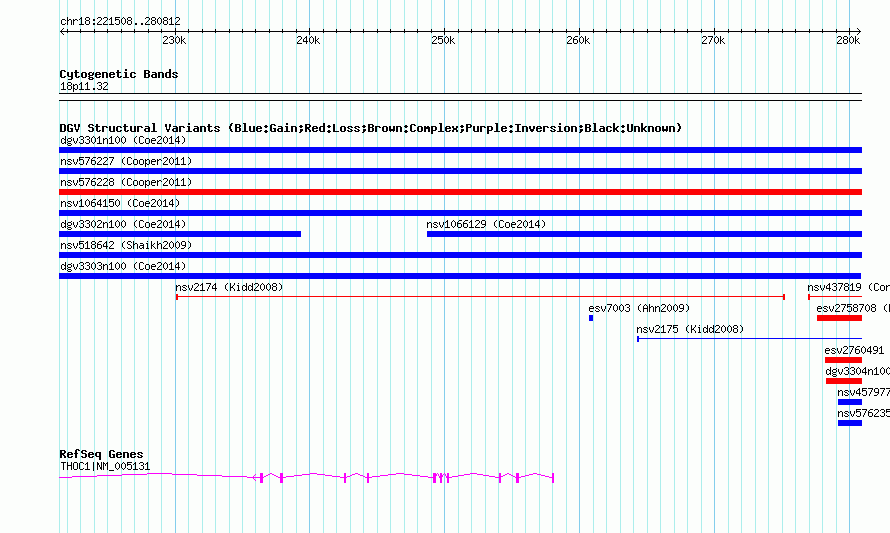890x533 pixels.
Task: Click the nsv1066129 (Coe2014) label
Action: click(x=486, y=224)
